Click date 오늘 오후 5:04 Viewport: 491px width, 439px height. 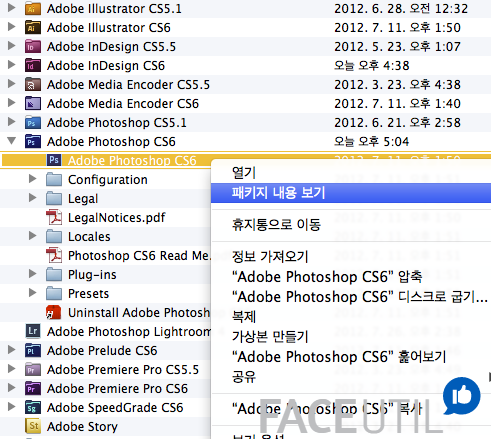[372, 142]
